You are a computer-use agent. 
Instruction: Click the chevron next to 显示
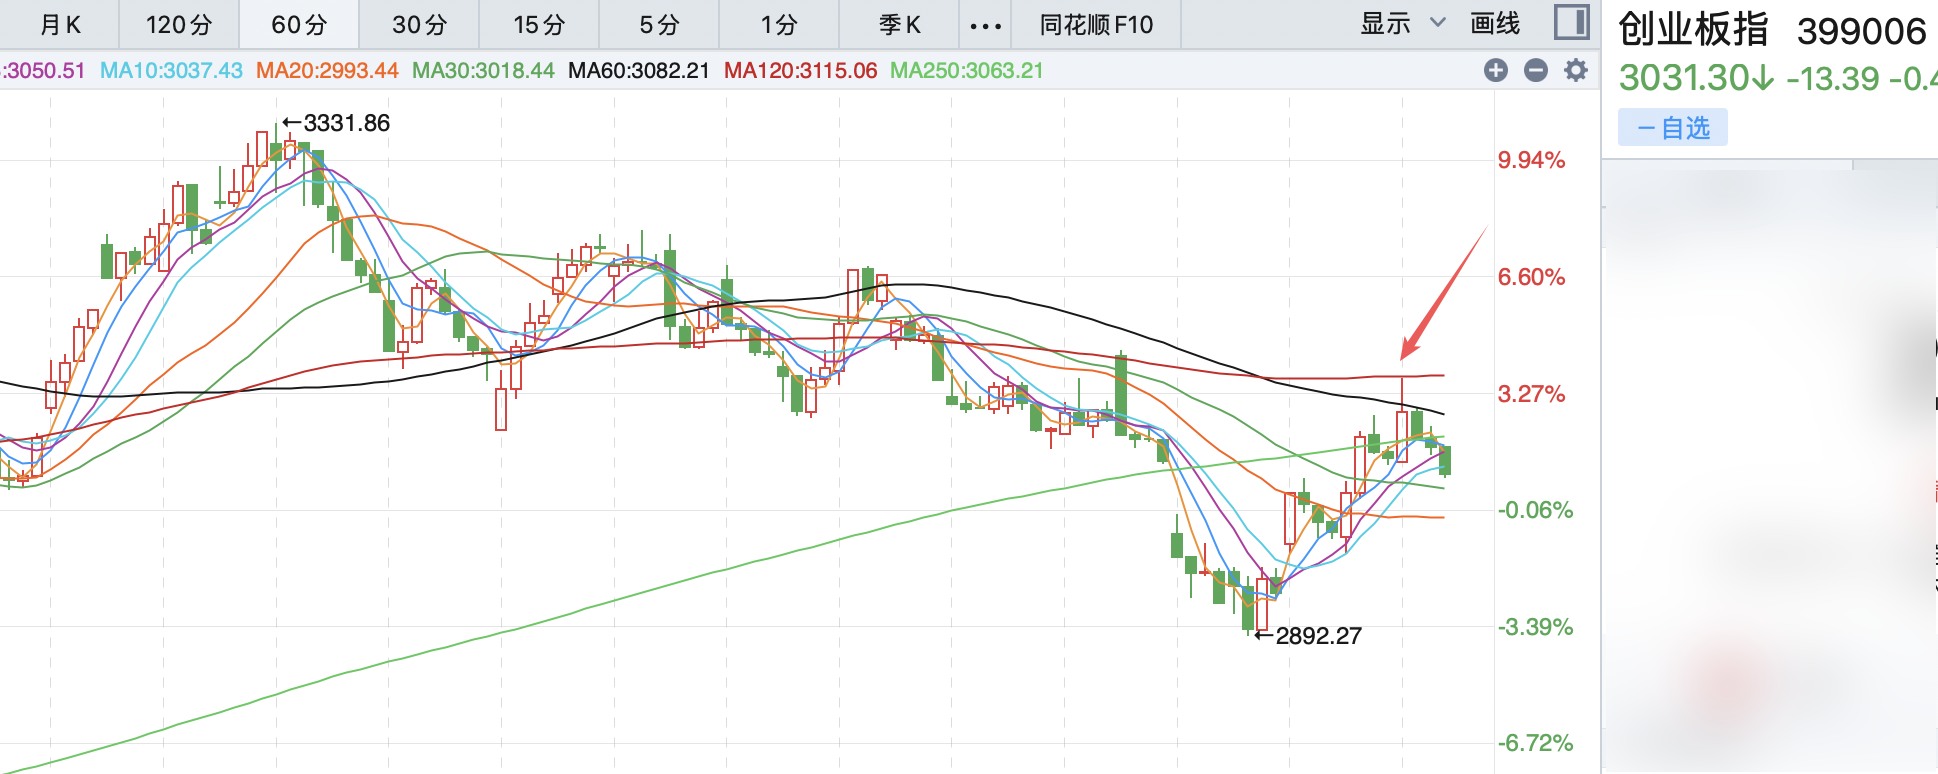(1438, 23)
